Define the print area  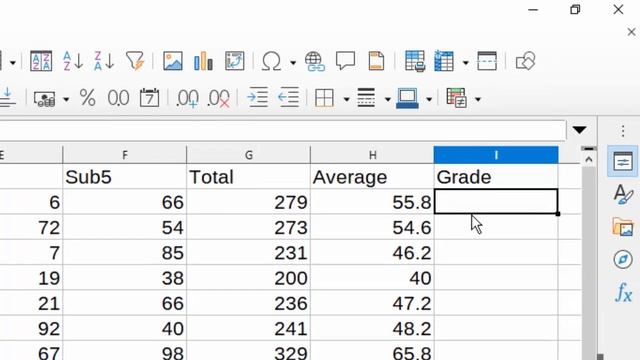tap(415, 61)
